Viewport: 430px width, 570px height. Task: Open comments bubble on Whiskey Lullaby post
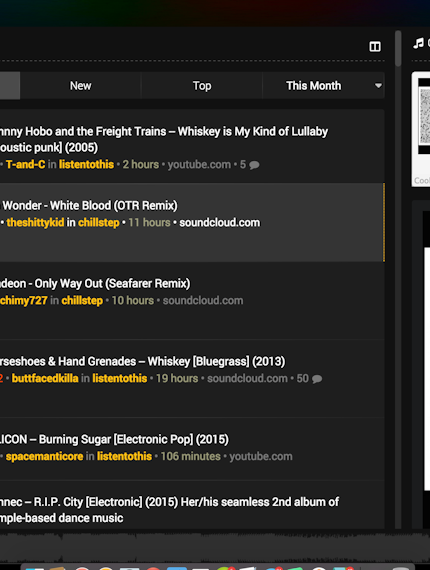[254, 165]
